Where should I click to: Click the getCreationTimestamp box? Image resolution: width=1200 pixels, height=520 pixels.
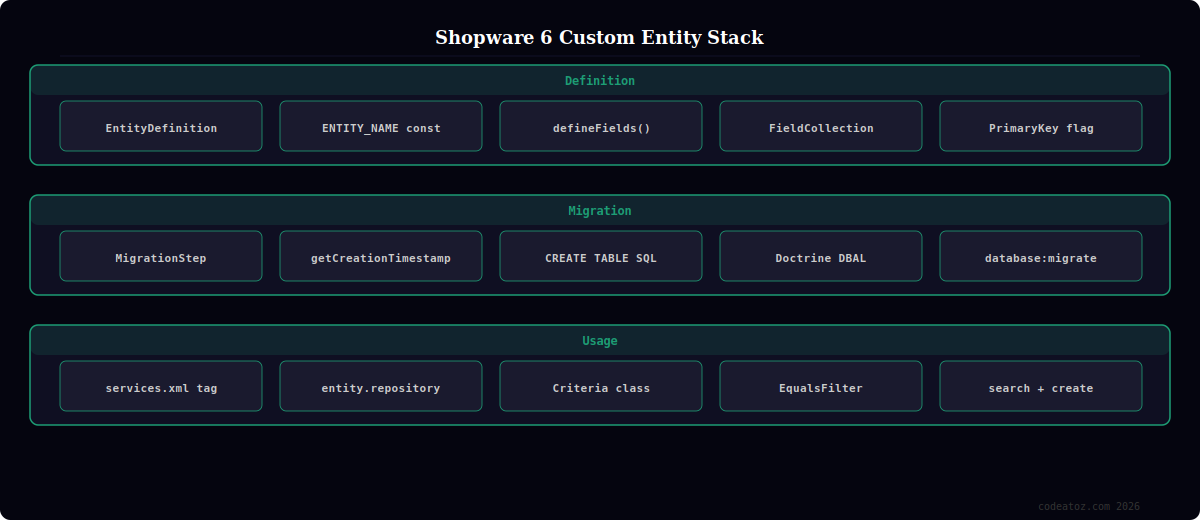click(x=381, y=256)
